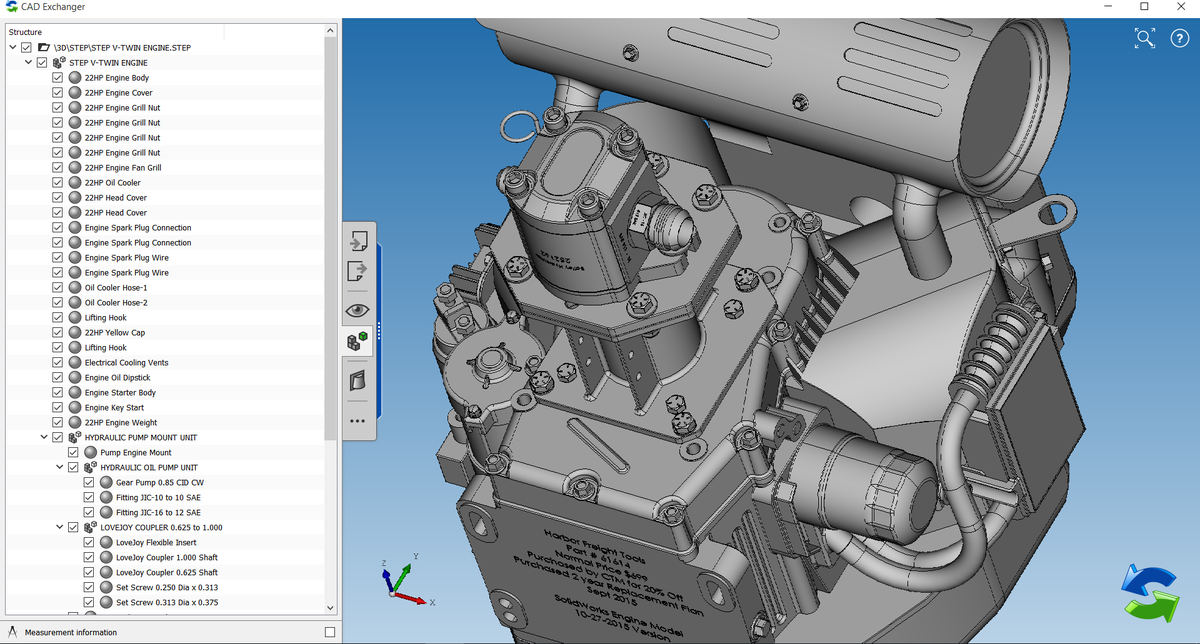The width and height of the screenshot is (1200, 644).
Task: Click the Export file icon in side toolbar
Action: click(358, 271)
